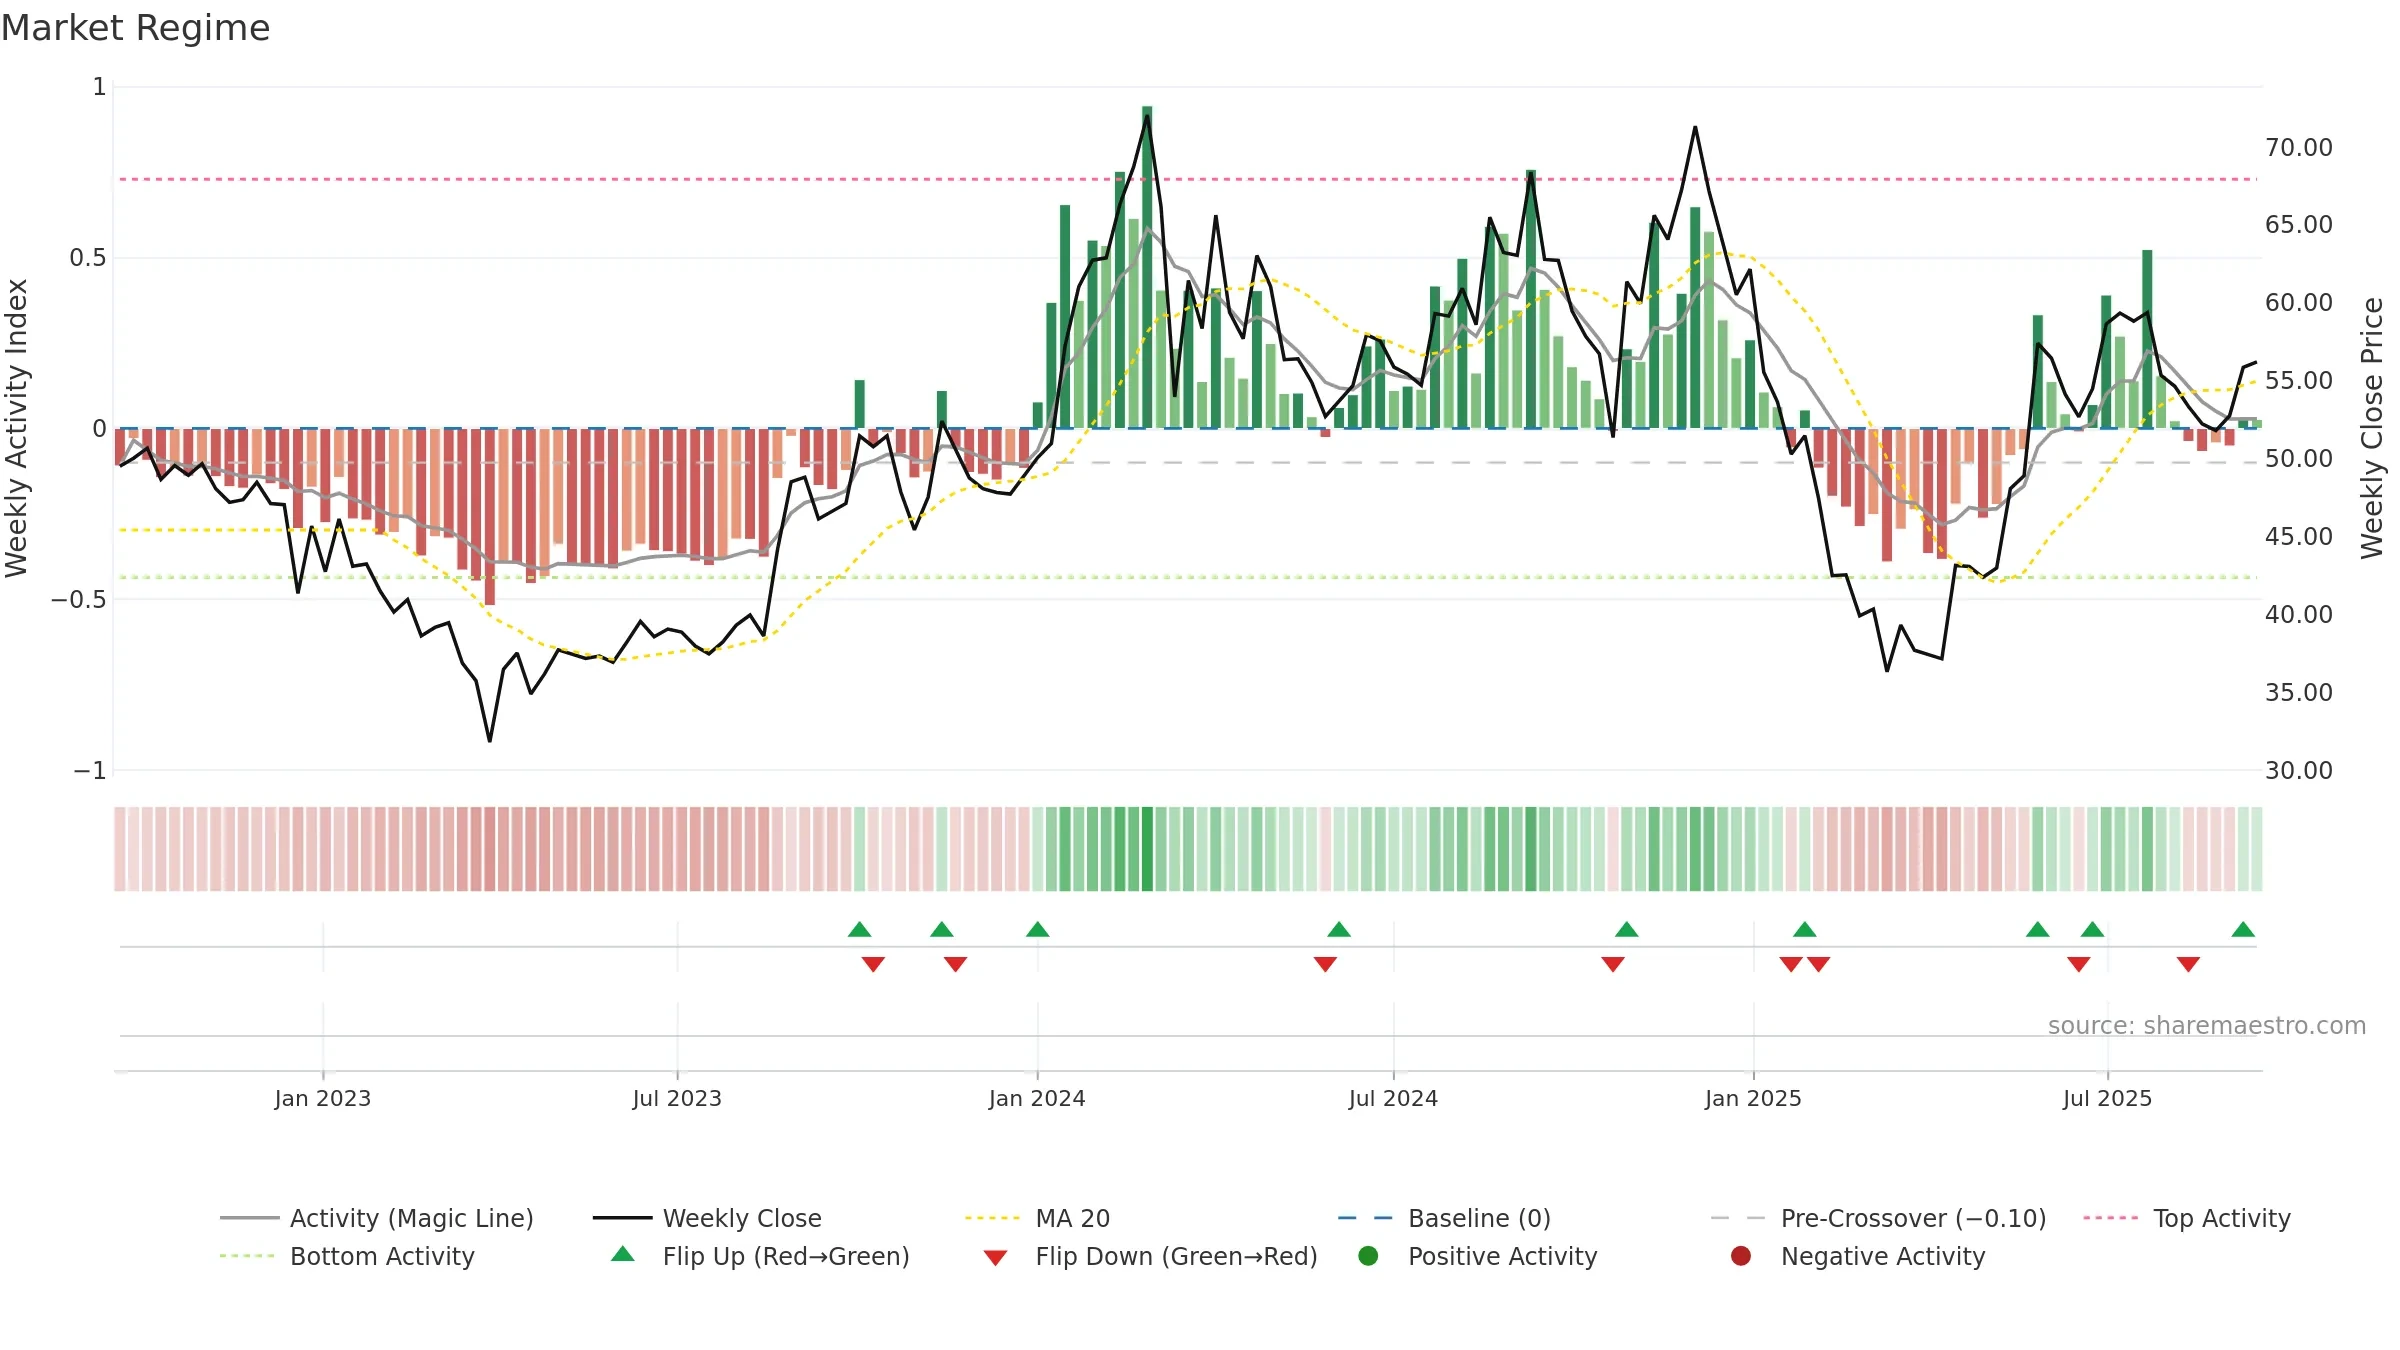Click the source: sharemaestro.com text
The width and height of the screenshot is (2400, 1350).
click(x=2207, y=1025)
